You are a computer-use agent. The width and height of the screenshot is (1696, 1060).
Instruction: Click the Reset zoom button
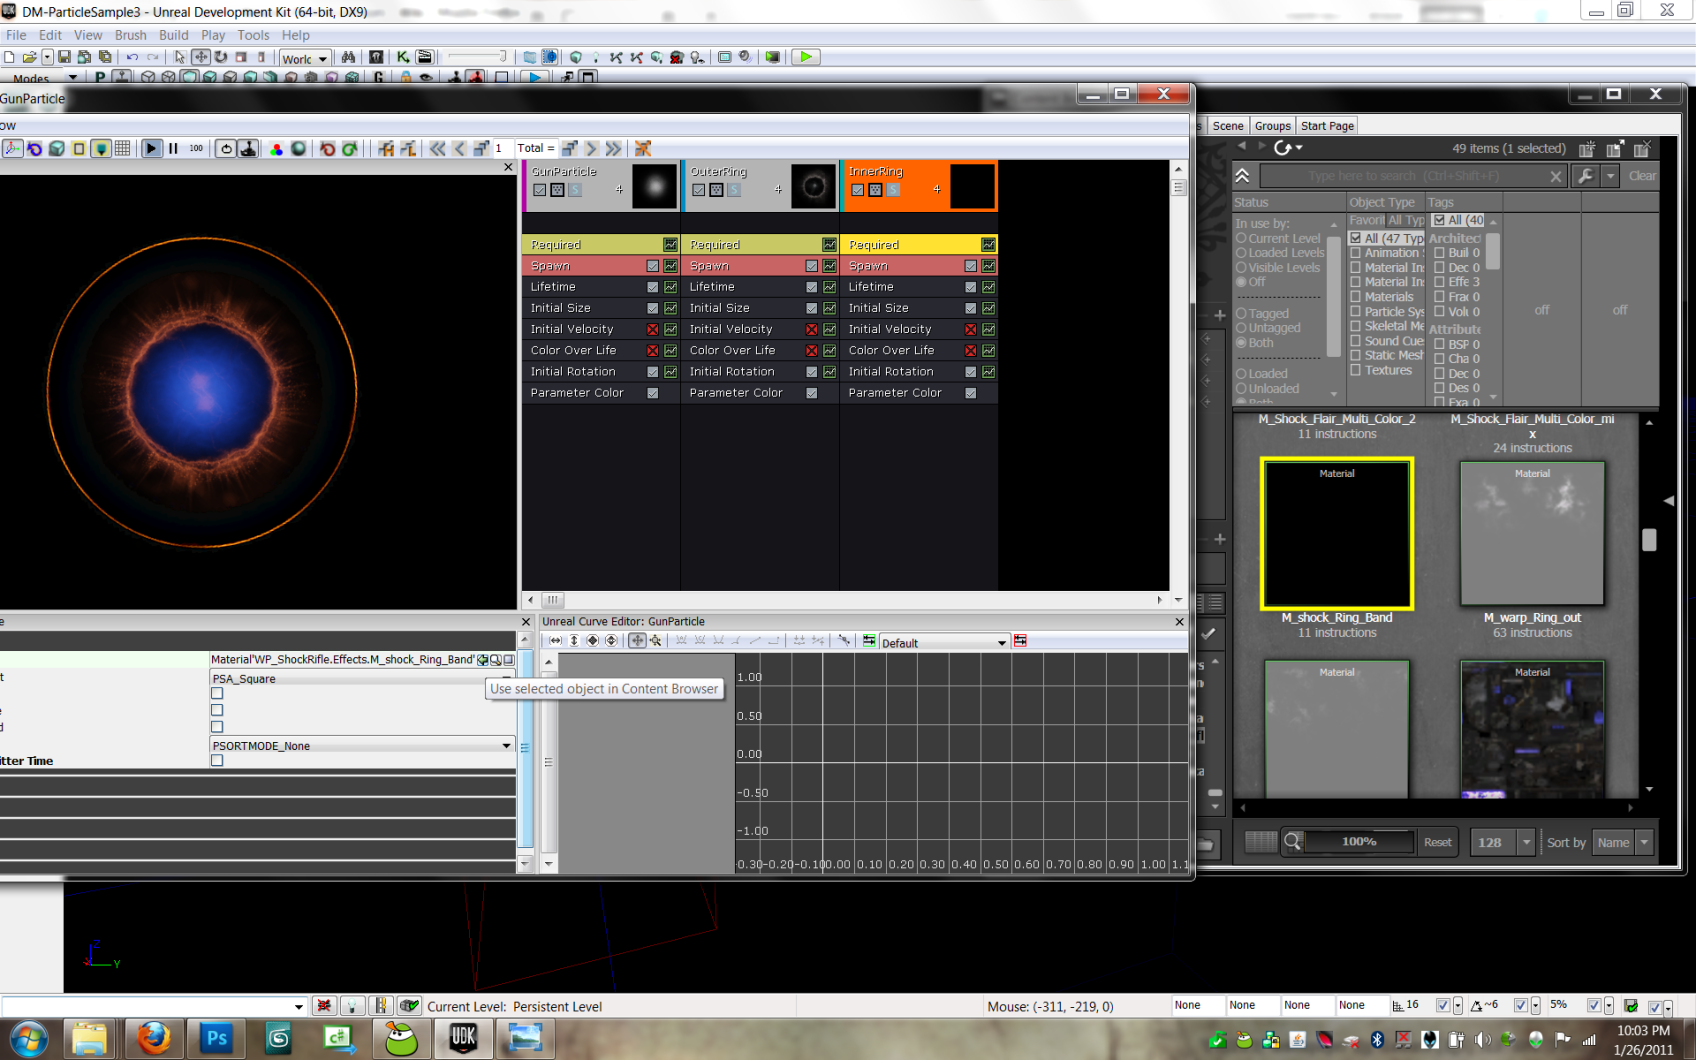pyautogui.click(x=1438, y=842)
